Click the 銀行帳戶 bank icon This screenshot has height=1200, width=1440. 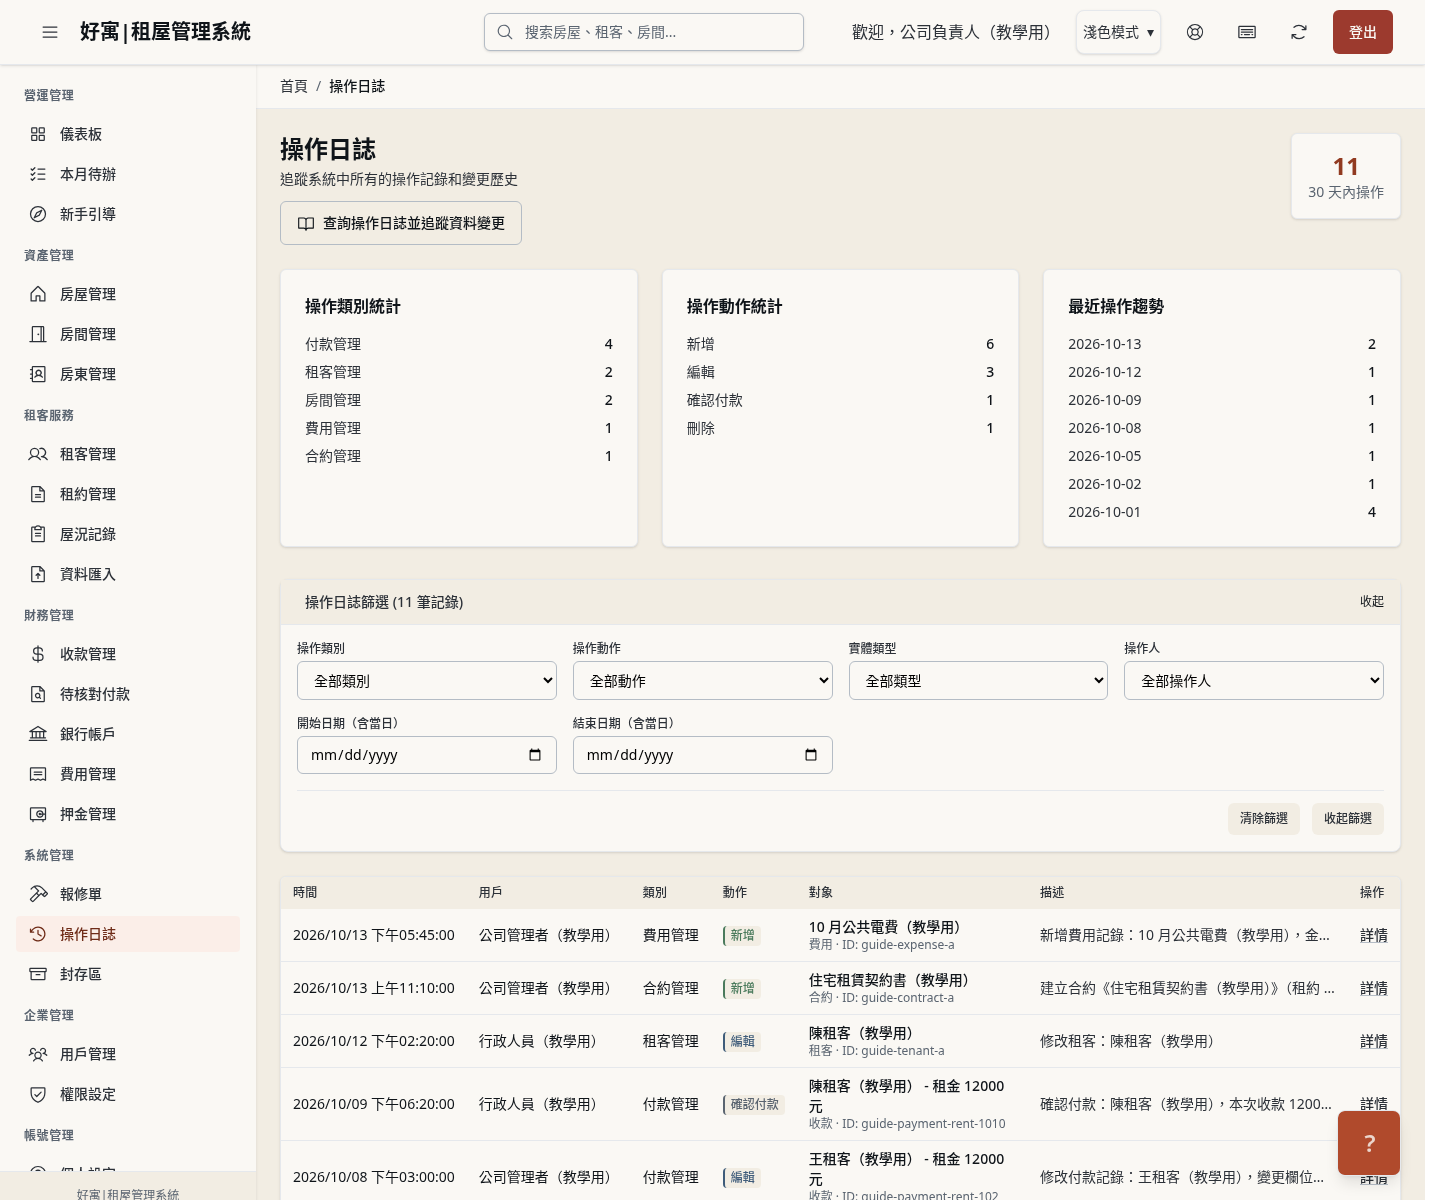[x=38, y=734]
